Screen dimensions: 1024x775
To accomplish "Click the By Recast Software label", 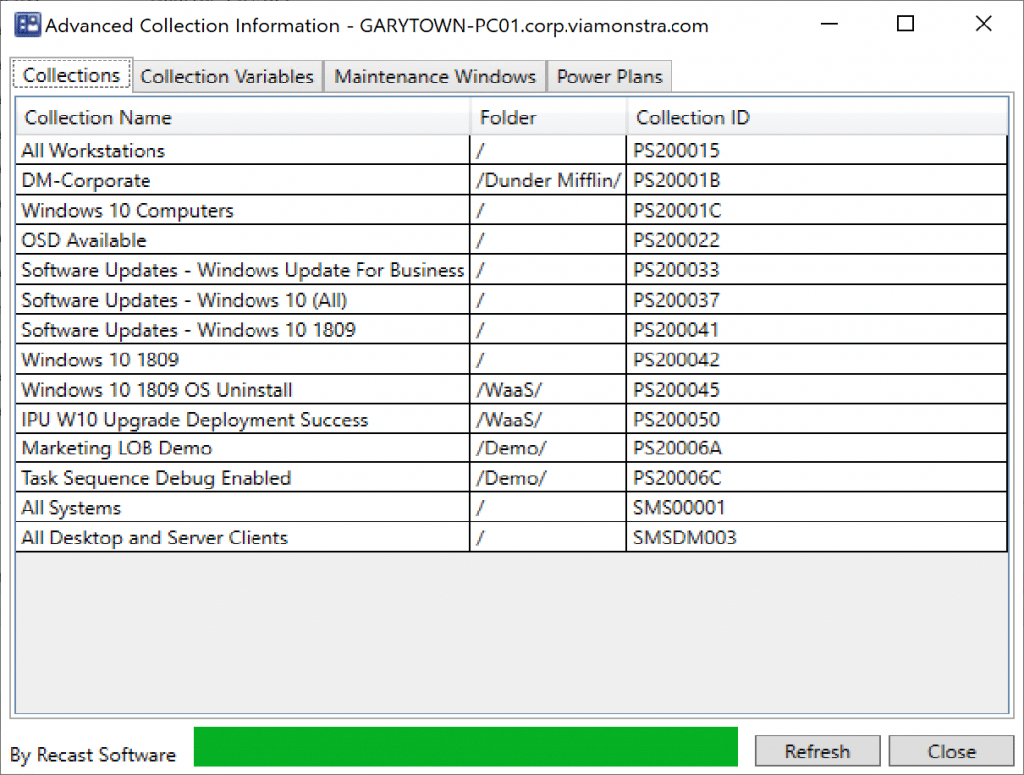I will (93, 755).
